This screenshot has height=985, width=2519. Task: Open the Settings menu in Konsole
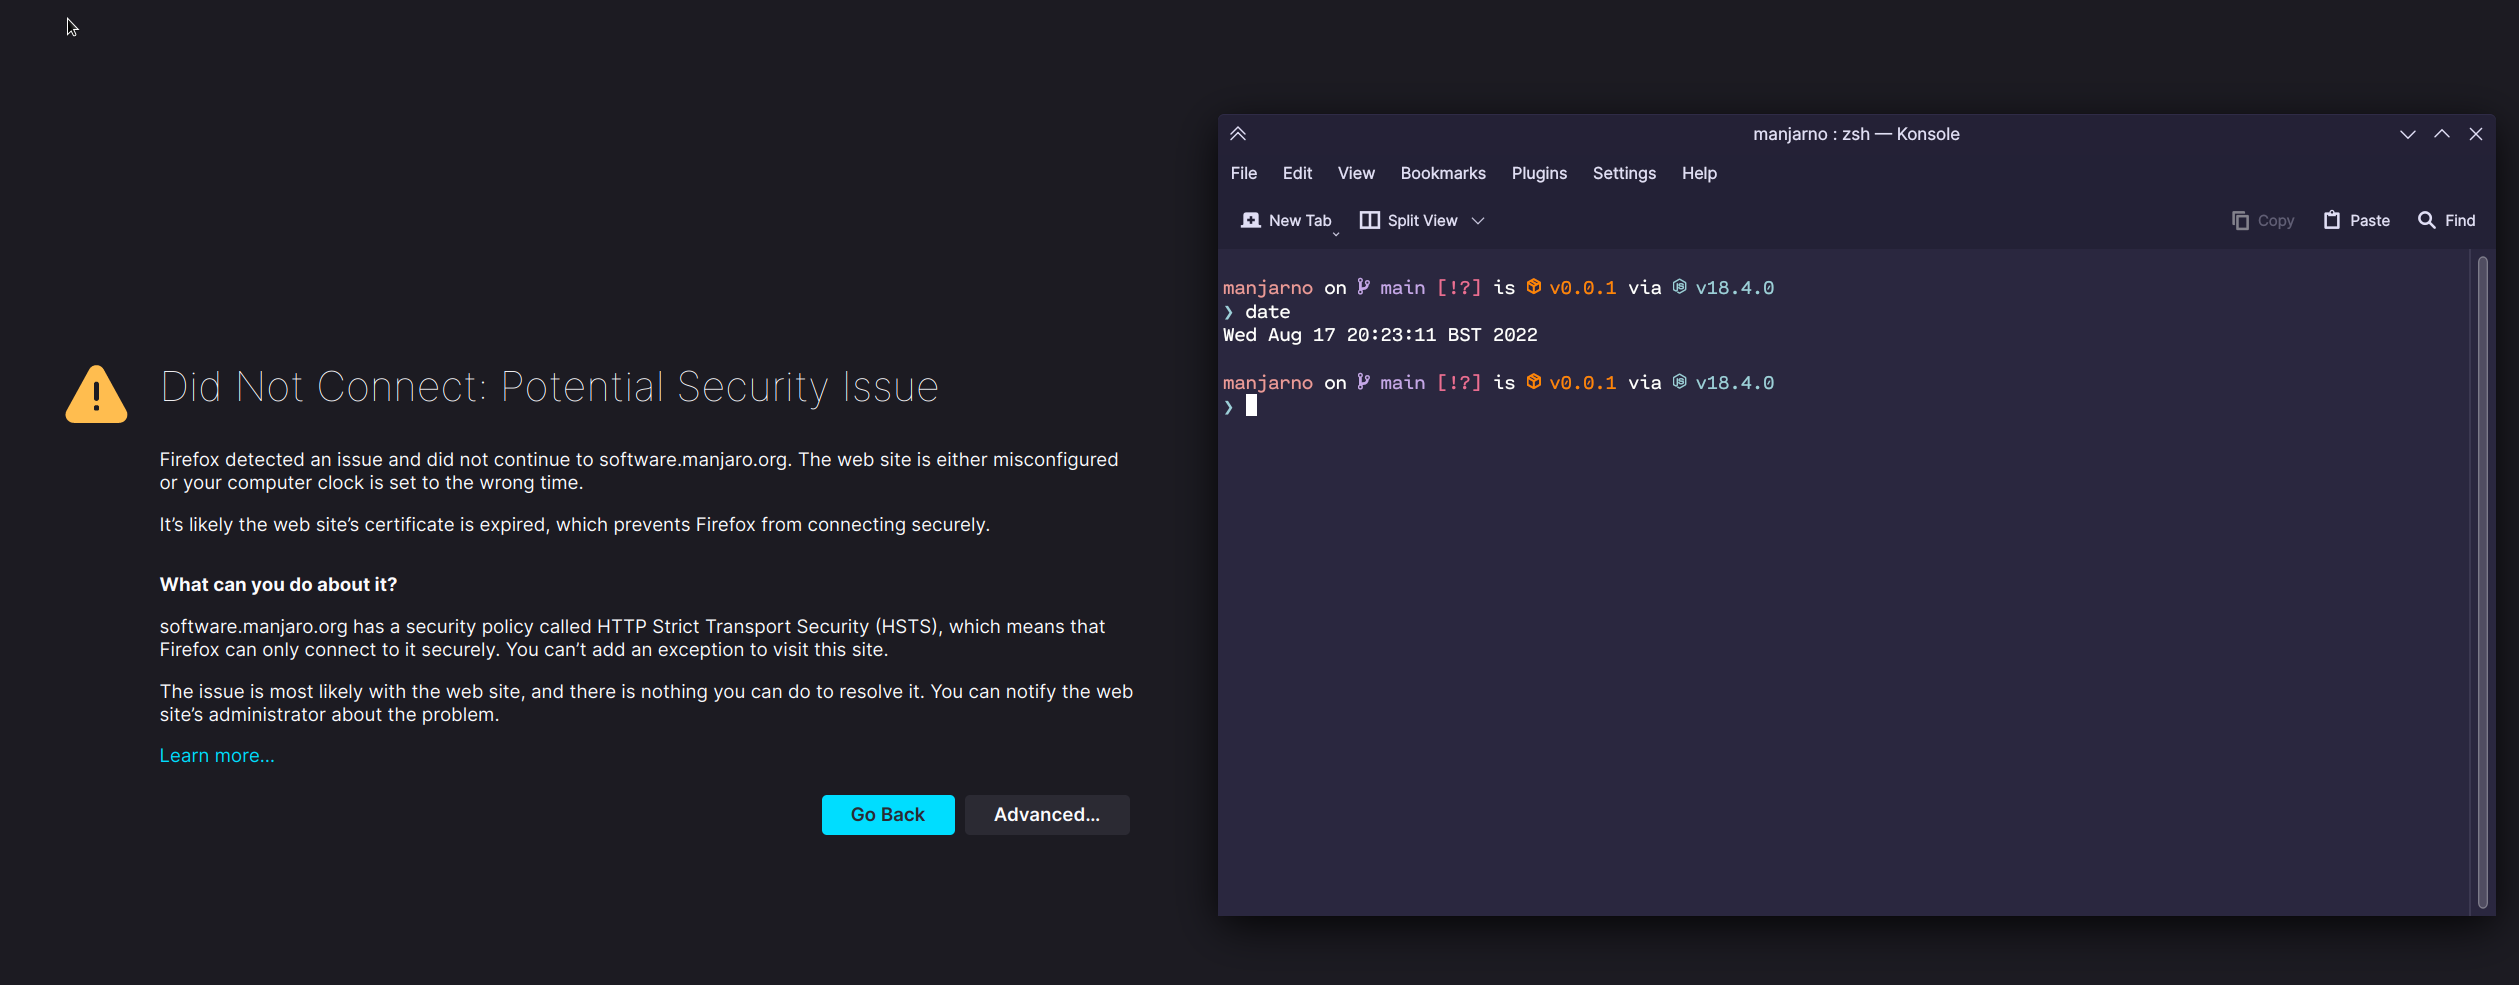1624,173
